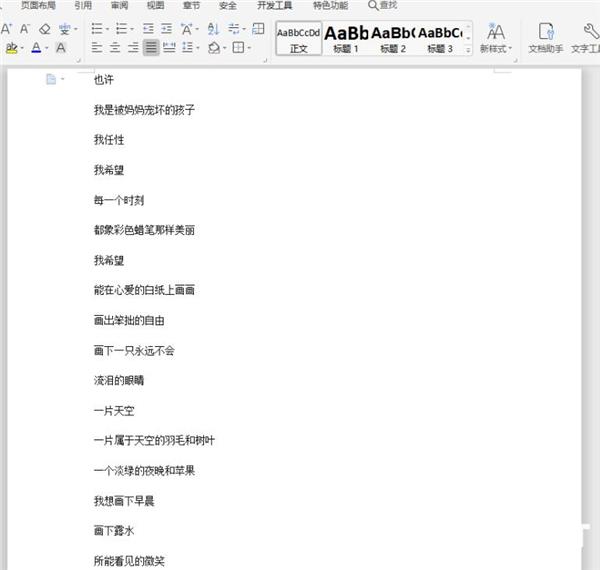This screenshot has height=570, width=600.
Task: Click the Chinese text layout A icon
Action: (x=187, y=29)
